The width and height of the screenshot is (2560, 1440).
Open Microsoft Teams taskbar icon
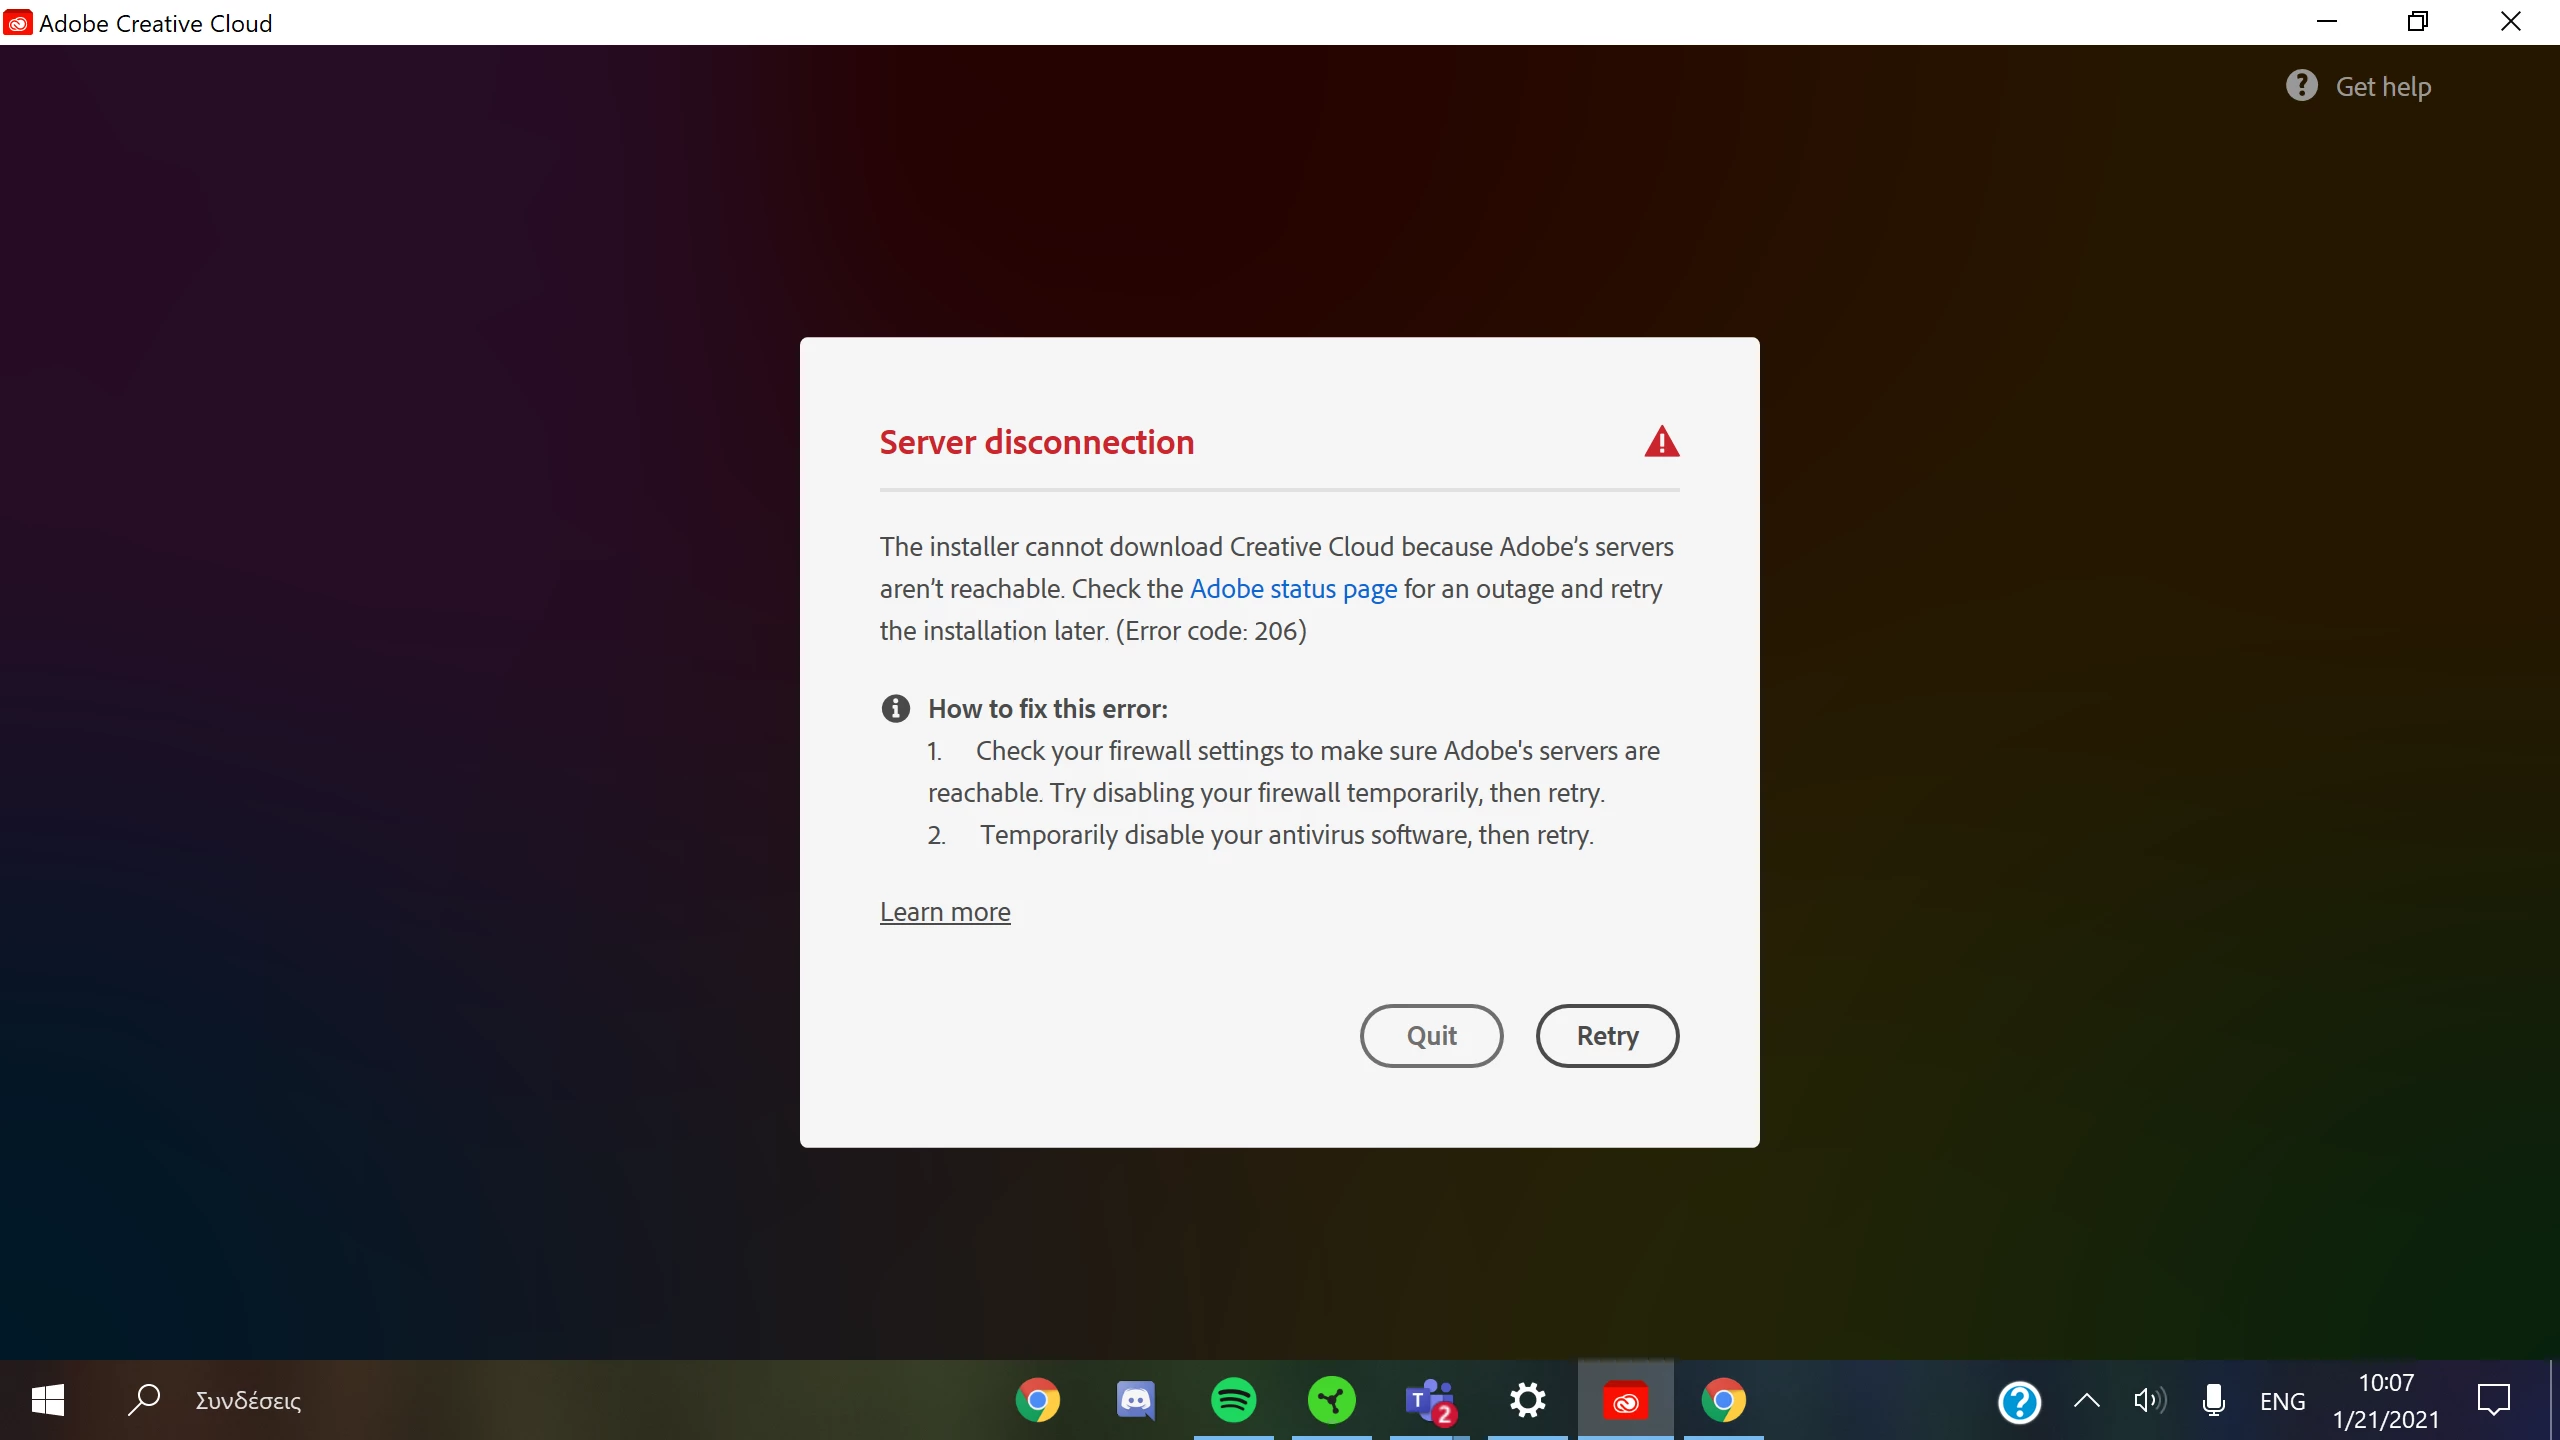click(1429, 1400)
